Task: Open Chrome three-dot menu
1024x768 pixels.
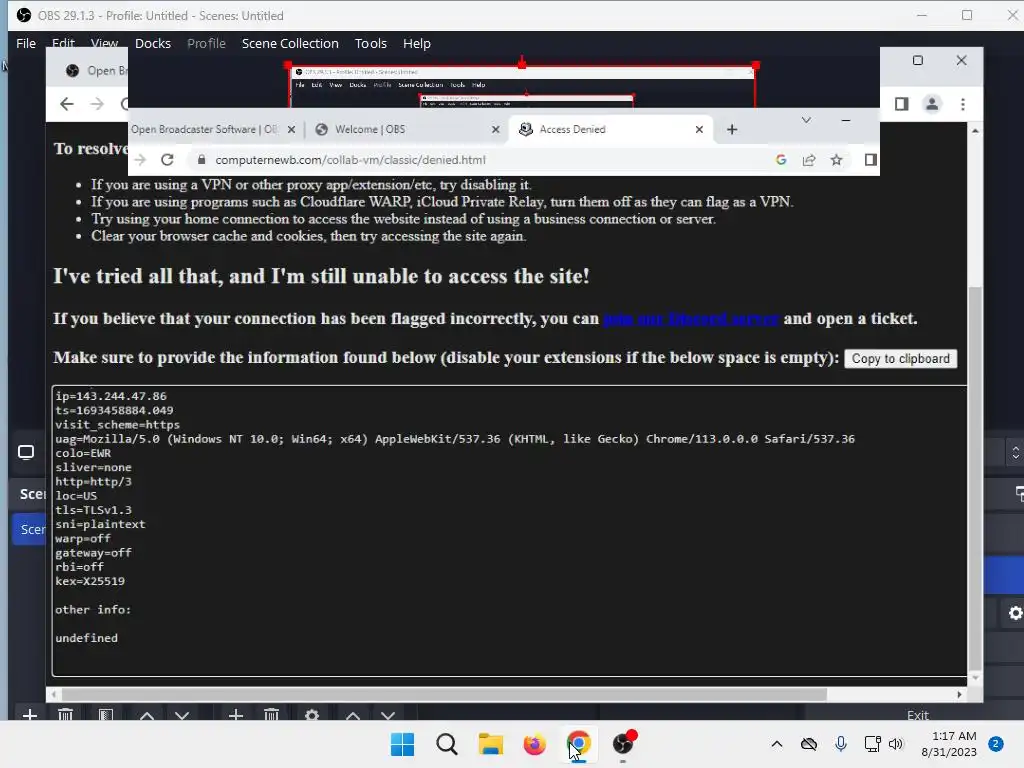Action: [x=963, y=104]
